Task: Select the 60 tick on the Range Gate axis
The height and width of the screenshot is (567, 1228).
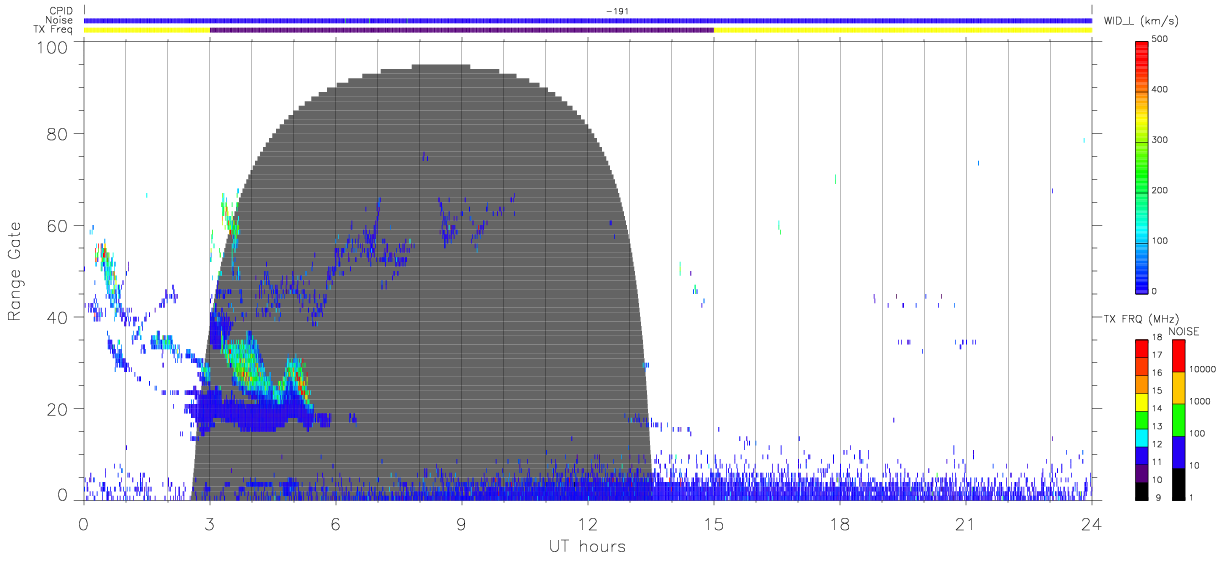Action: [57, 226]
